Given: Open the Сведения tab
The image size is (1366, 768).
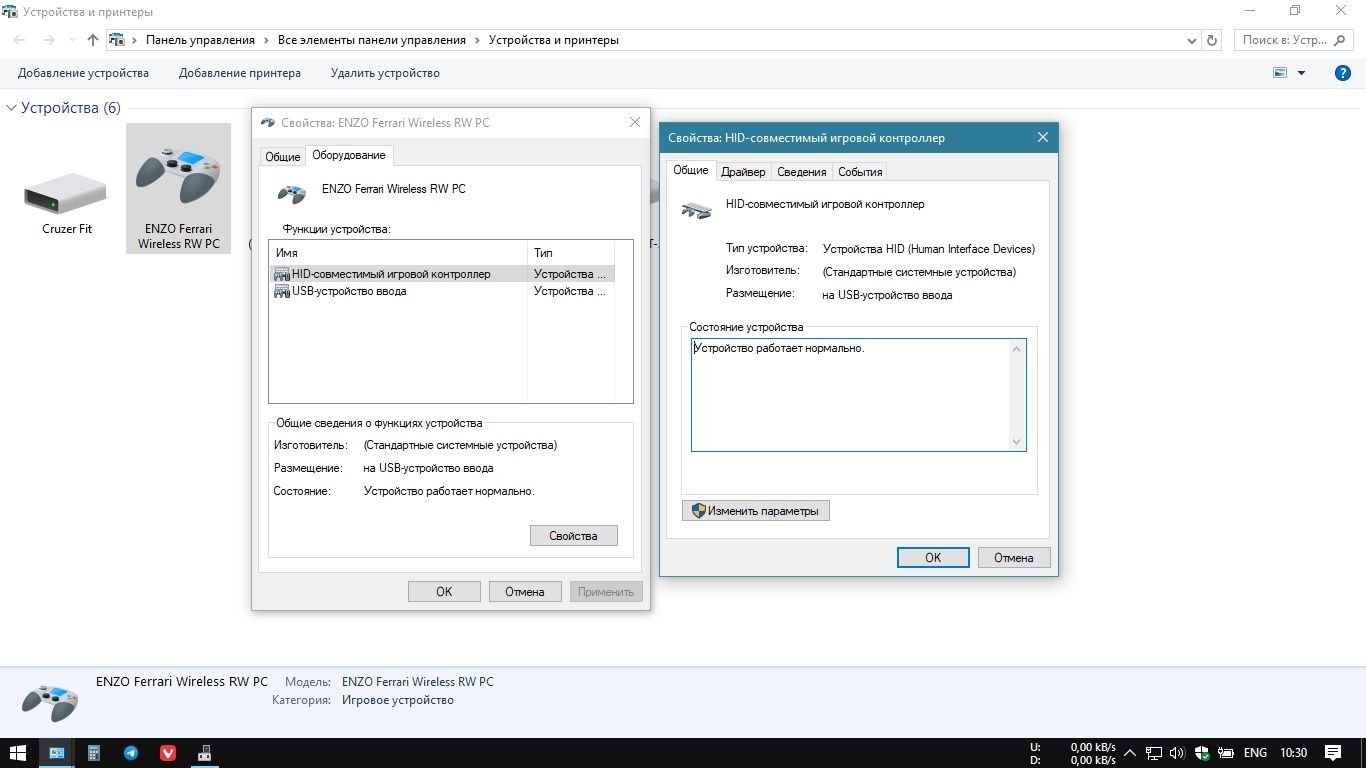Looking at the screenshot, I should (802, 172).
